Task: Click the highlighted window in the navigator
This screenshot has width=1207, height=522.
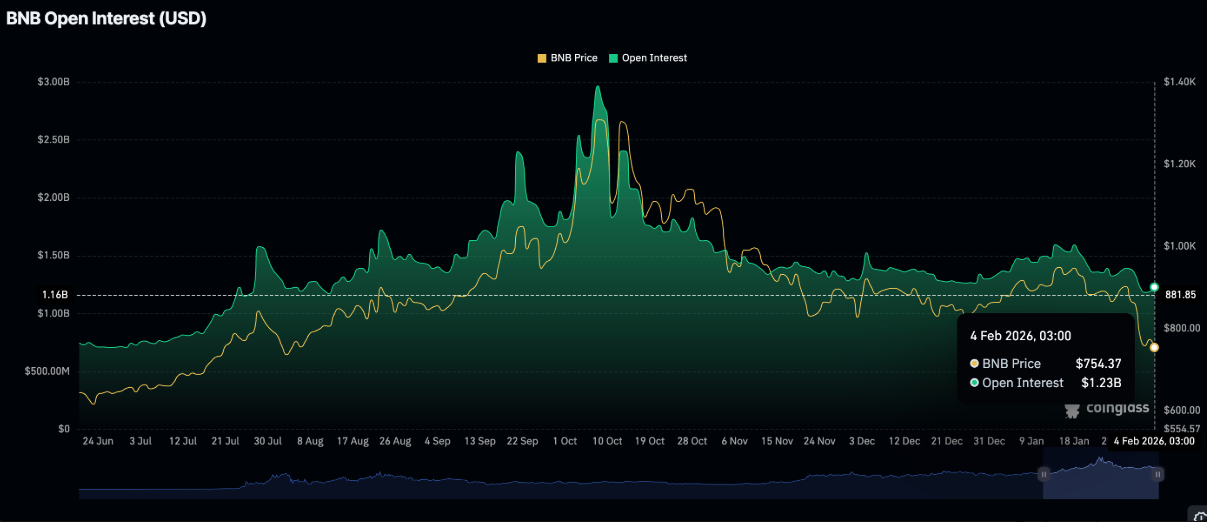Action: pos(1100,480)
